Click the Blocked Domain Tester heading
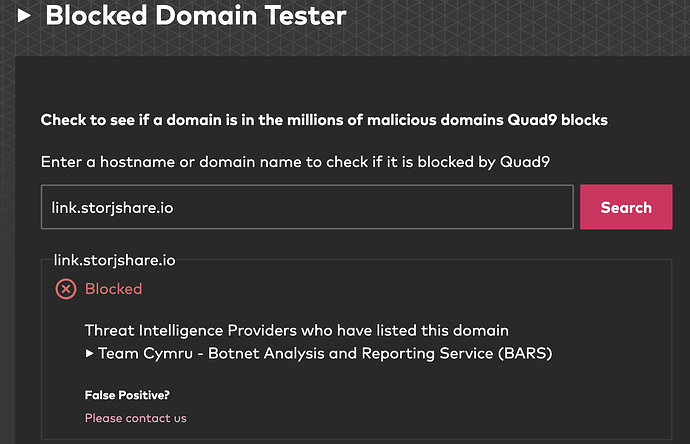 [x=196, y=15]
